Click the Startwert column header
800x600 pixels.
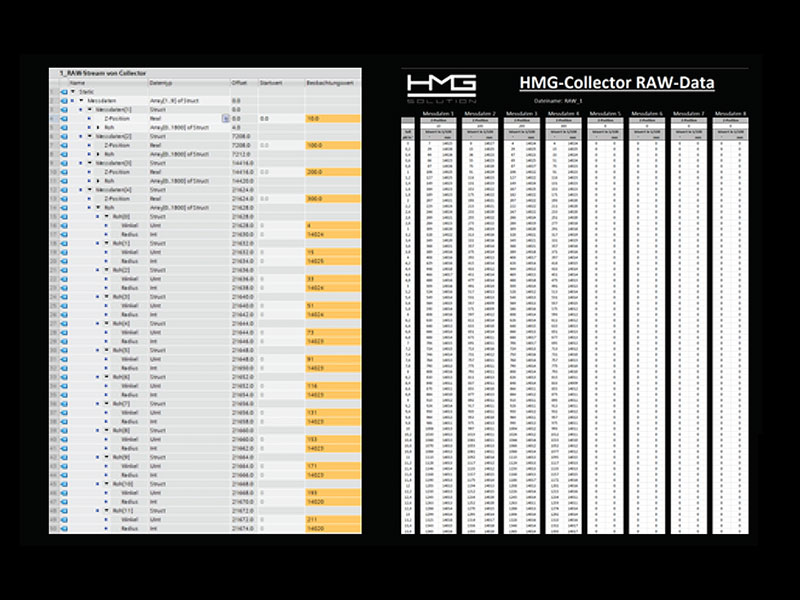[x=282, y=83]
